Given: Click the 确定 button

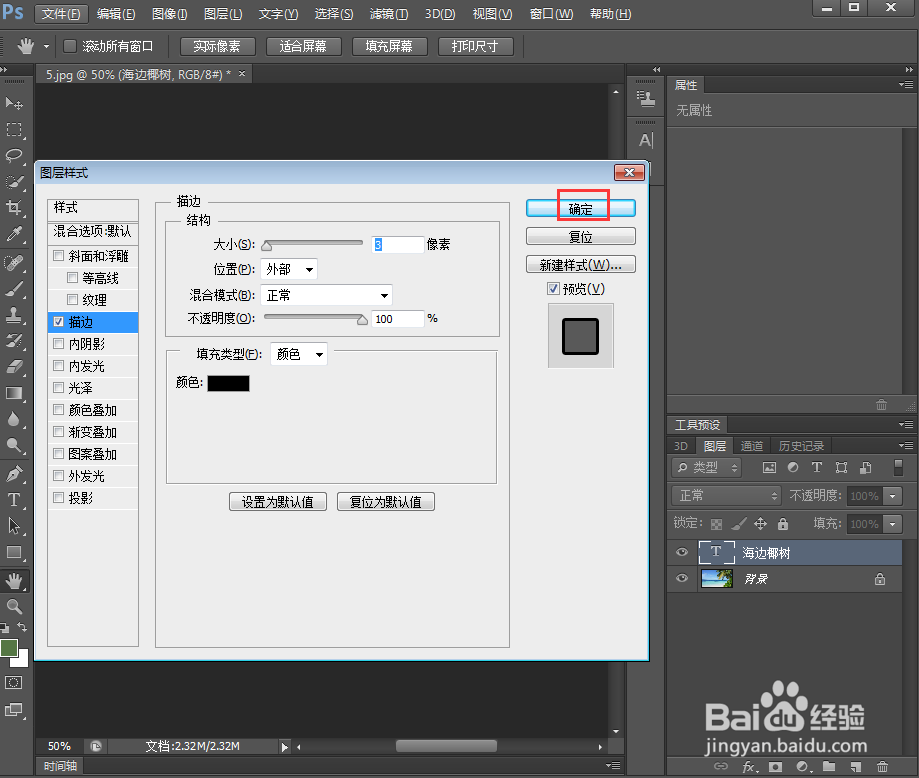Looking at the screenshot, I should click(x=580, y=206).
